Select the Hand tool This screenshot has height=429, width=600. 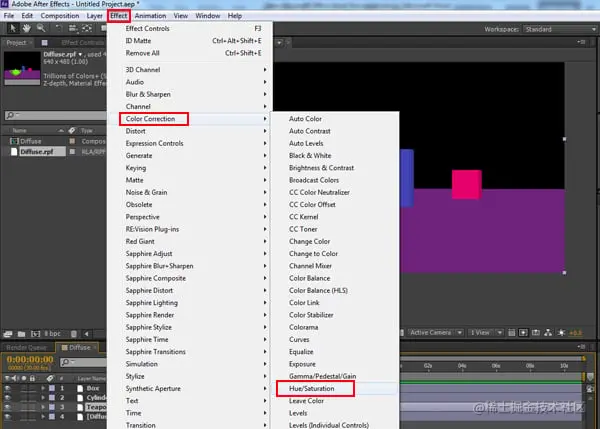tap(26, 28)
